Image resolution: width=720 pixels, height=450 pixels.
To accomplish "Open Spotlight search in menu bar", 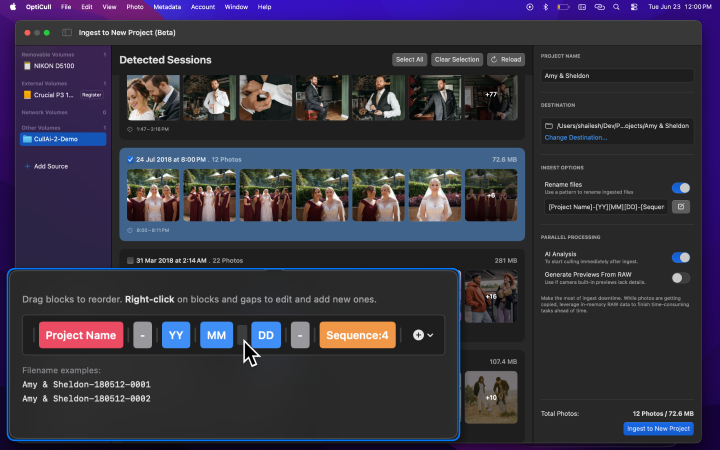I will (616, 7).
